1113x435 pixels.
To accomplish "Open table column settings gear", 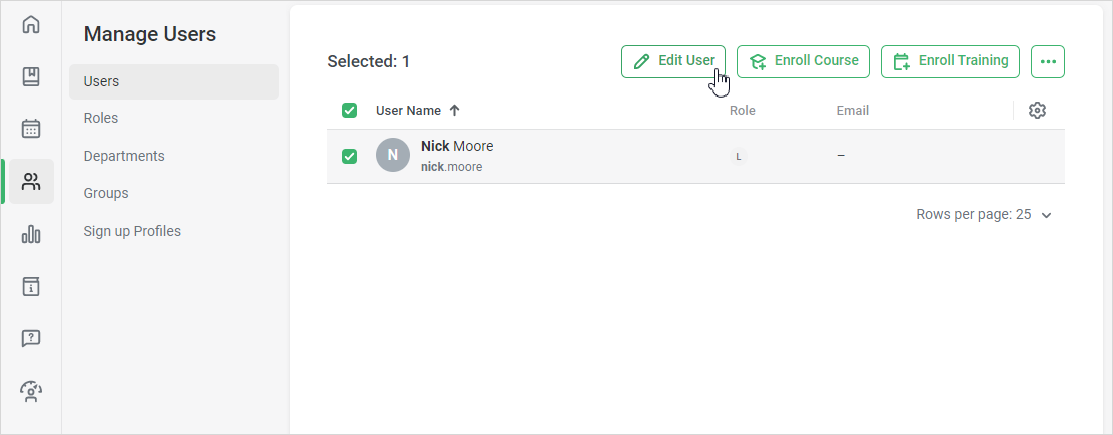I will point(1037,111).
